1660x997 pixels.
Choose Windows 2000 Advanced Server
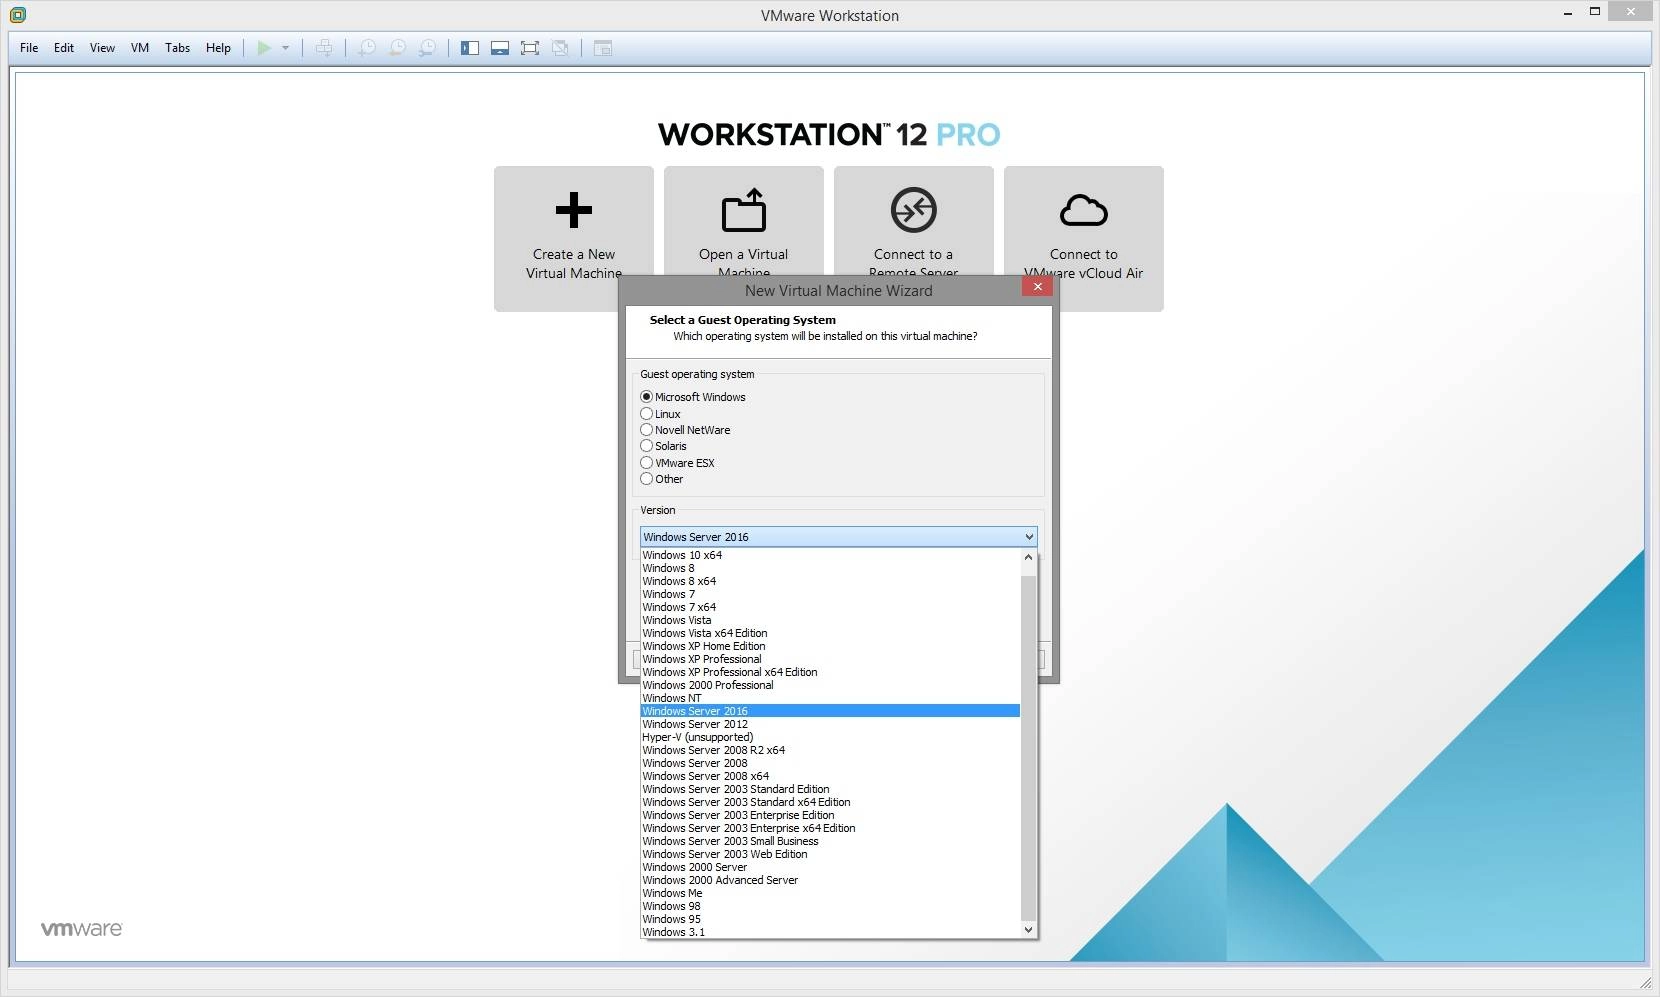click(x=830, y=880)
